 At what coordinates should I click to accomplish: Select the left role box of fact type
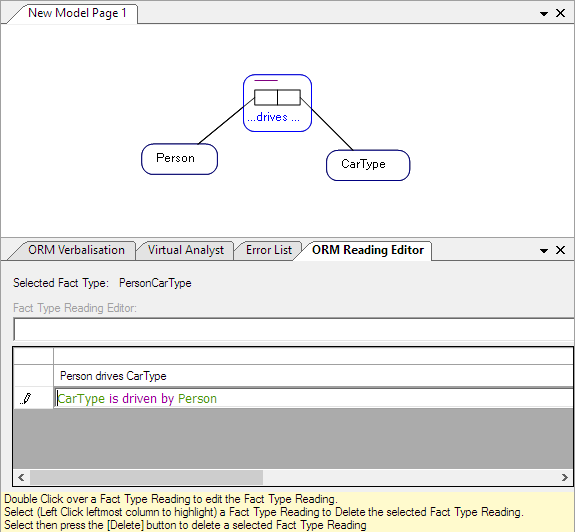[266, 98]
